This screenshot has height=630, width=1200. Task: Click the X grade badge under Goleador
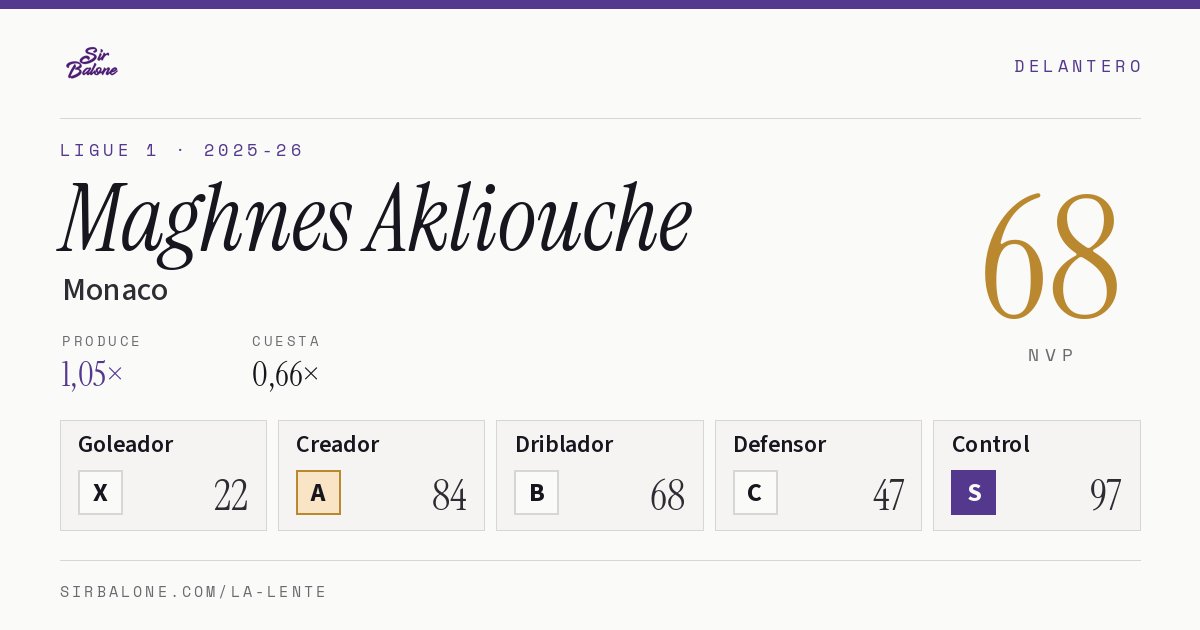pos(100,492)
